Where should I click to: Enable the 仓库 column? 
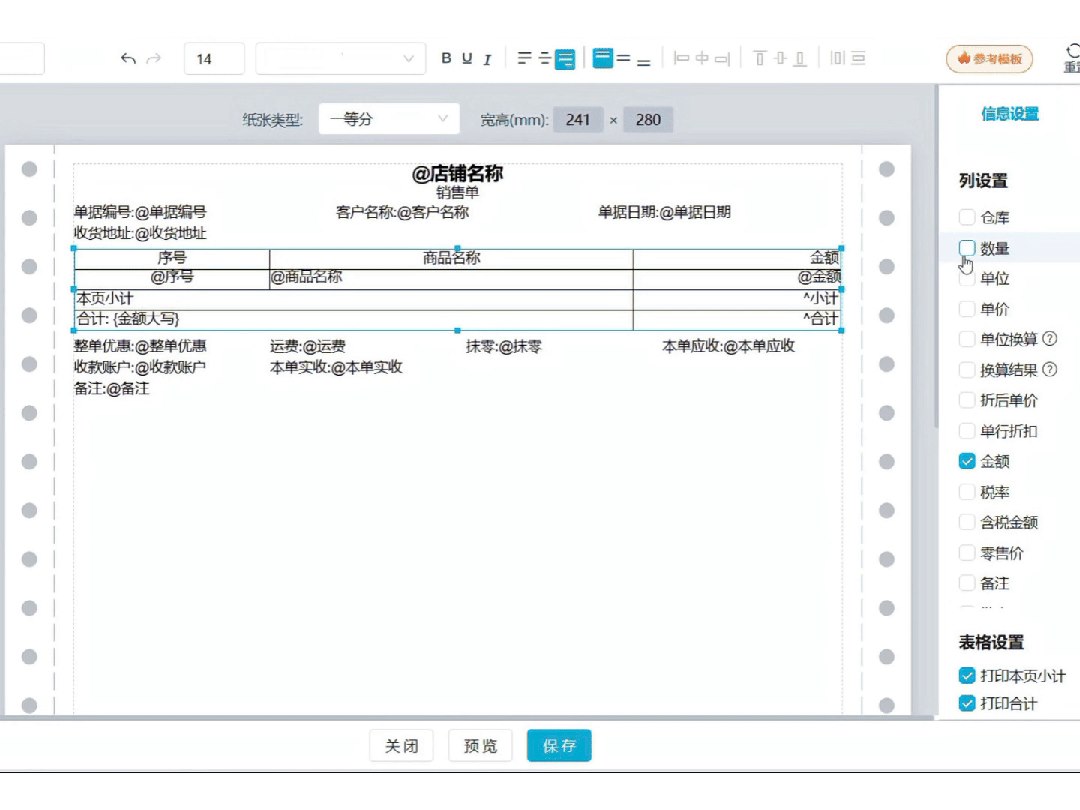click(x=967, y=218)
